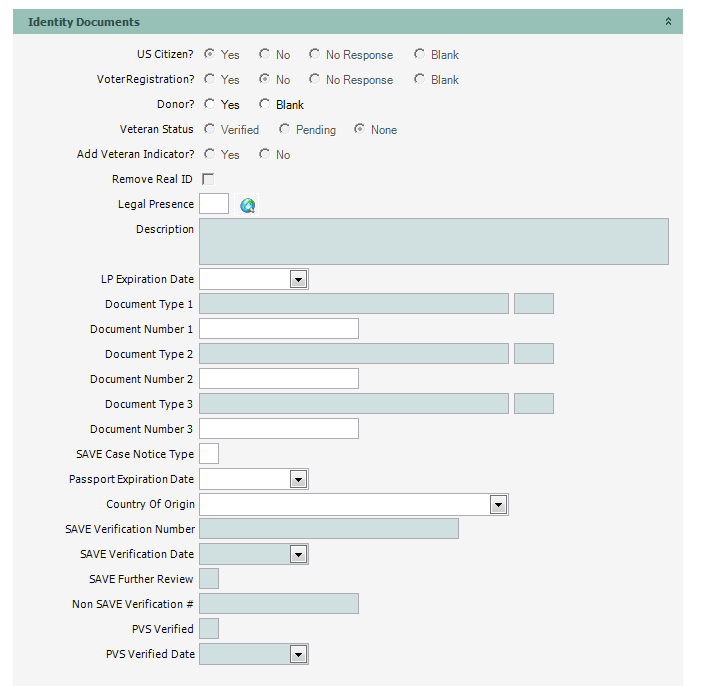Collapse the Identity Documents panel
Image resolution: width=718 pixels, height=686 pixels.
(x=668, y=22)
